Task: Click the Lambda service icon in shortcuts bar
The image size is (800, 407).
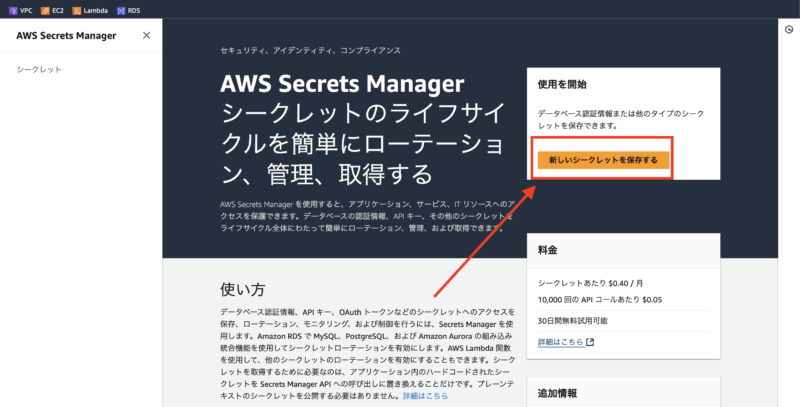Action: click(x=77, y=11)
